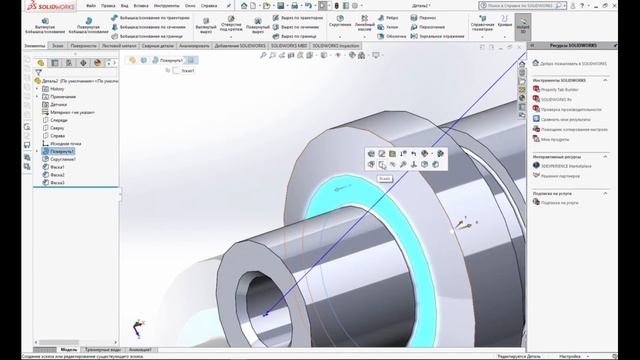The width and height of the screenshot is (640, 360).
Task: Open the Инструменты menu
Action: (167, 6)
